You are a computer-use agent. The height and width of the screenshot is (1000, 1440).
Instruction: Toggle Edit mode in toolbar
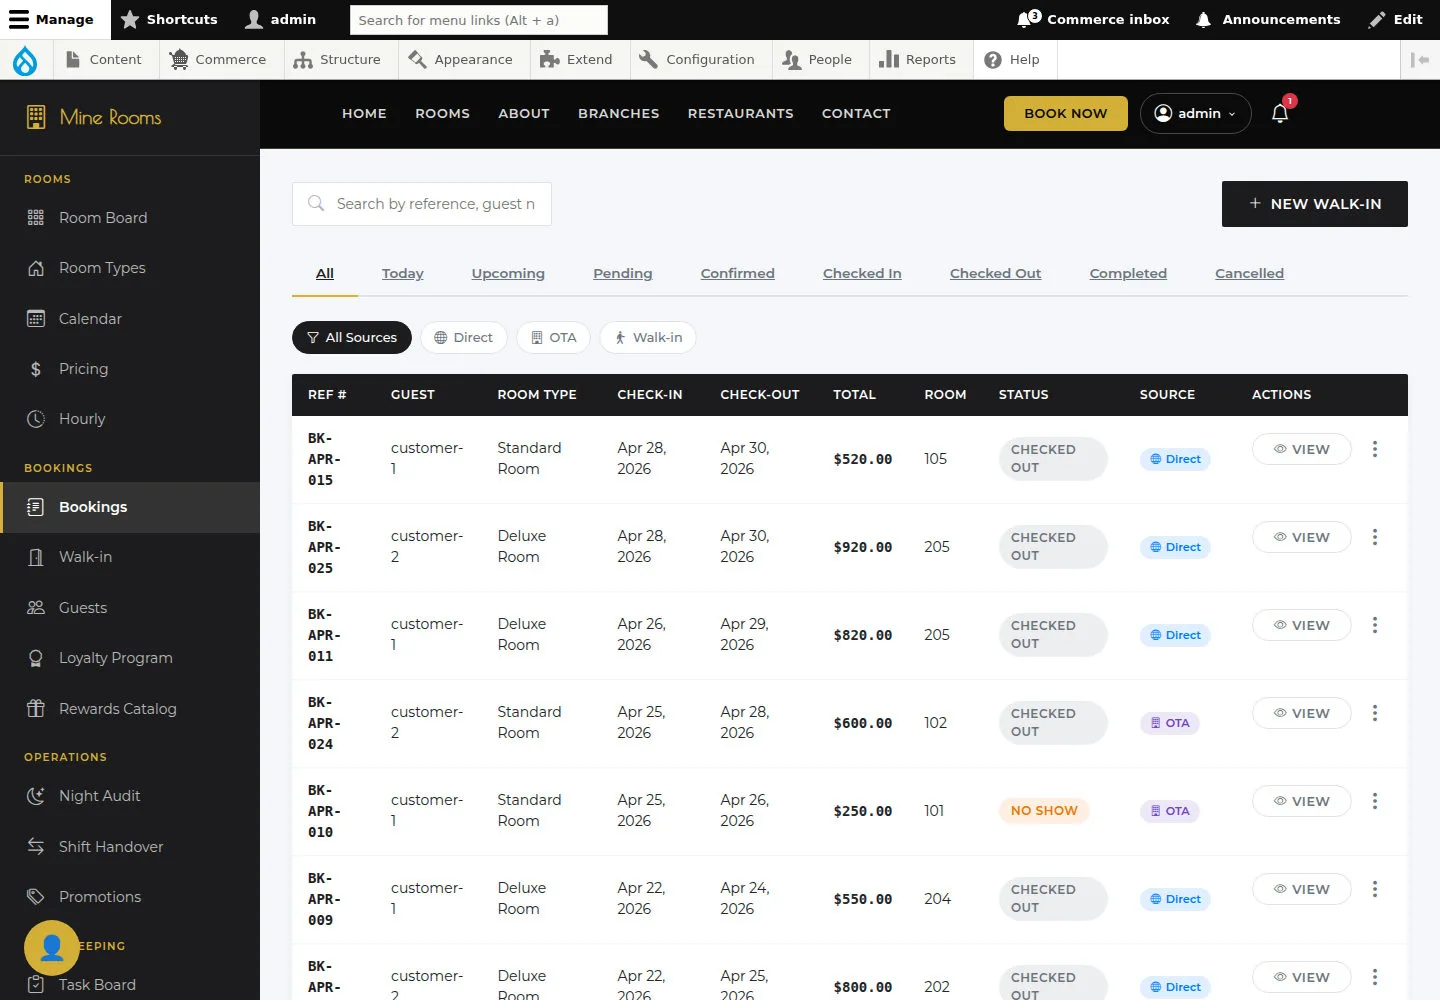pyautogui.click(x=1396, y=19)
